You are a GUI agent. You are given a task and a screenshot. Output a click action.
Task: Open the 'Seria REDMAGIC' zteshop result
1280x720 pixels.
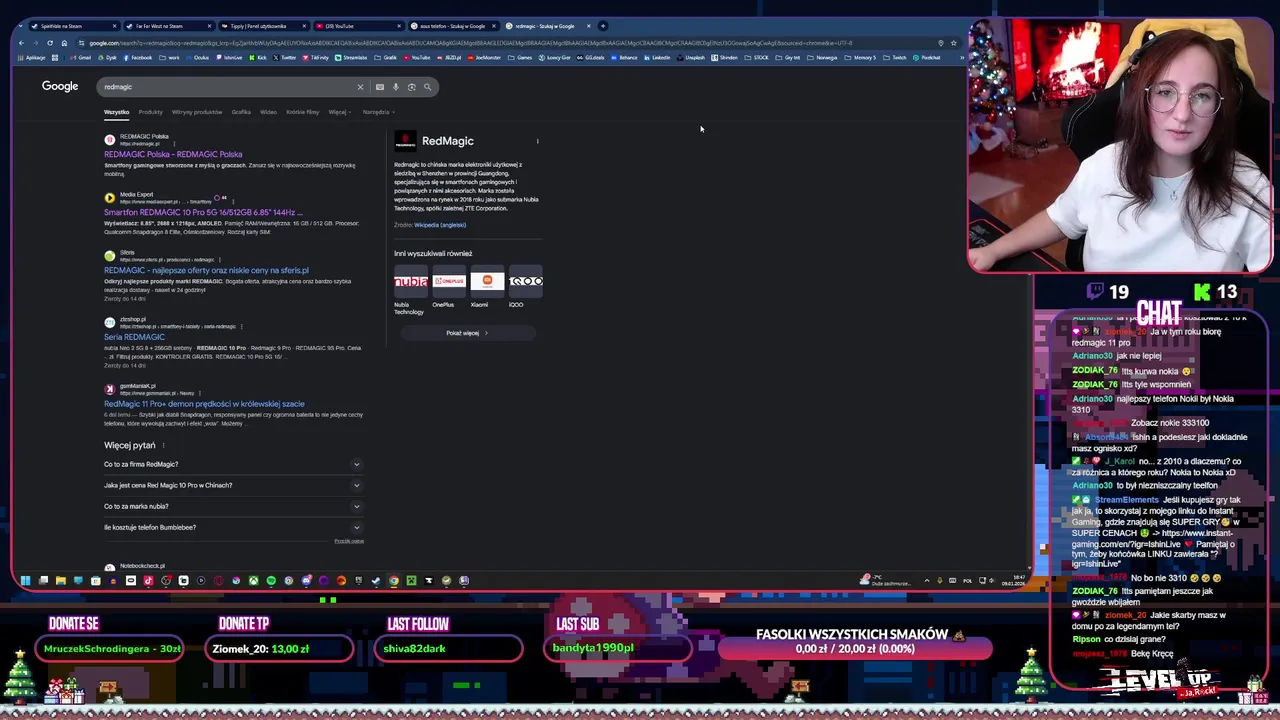coord(134,338)
